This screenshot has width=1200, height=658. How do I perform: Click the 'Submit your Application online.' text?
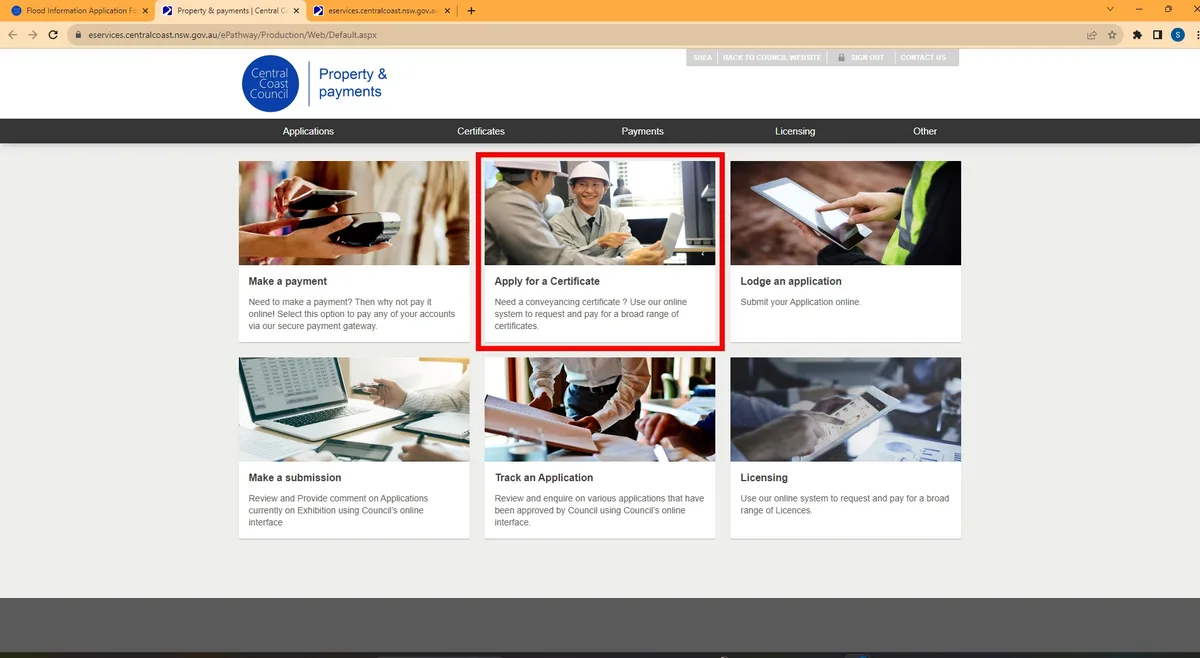pos(800,302)
